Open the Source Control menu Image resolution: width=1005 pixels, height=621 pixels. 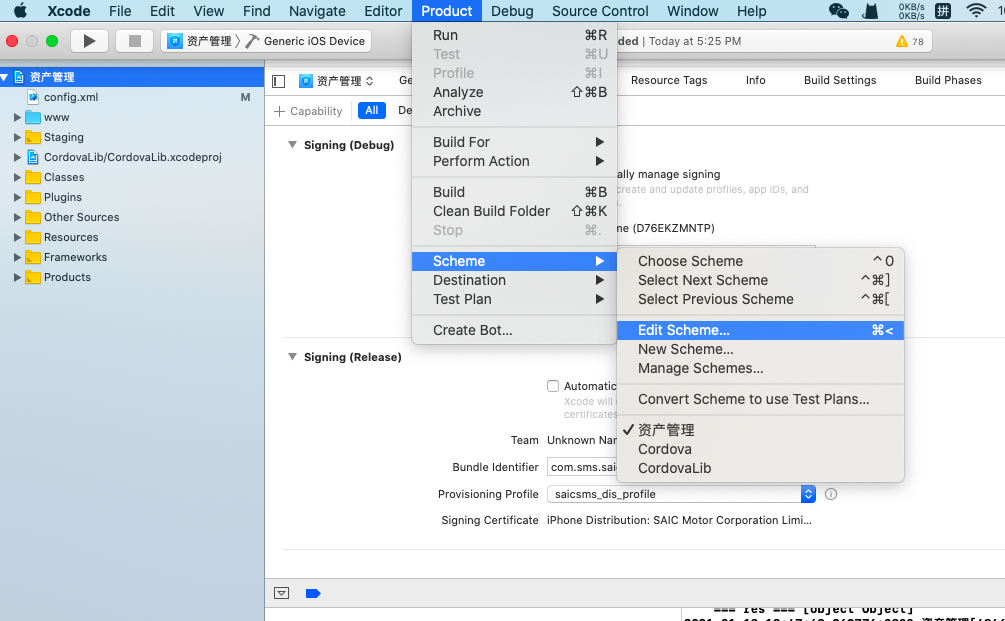point(600,11)
